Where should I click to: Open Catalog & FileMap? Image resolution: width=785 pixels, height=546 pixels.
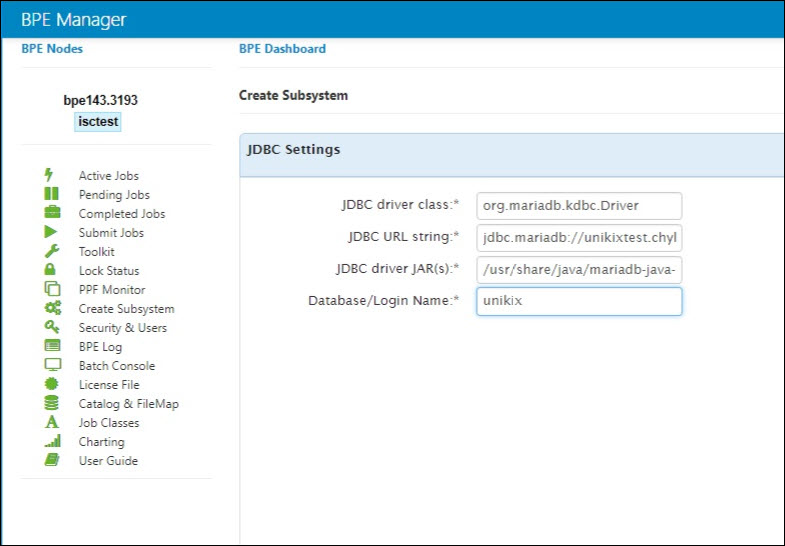(129, 404)
